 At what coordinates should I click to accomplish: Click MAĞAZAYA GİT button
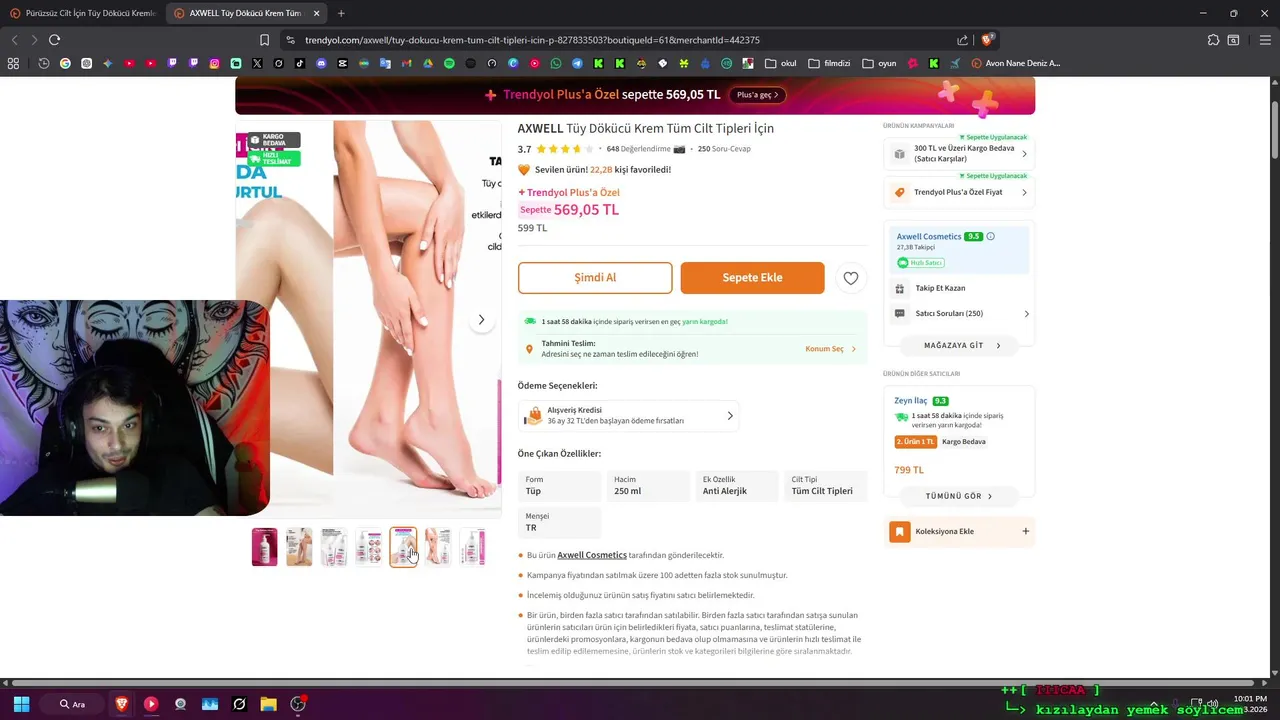coord(959,345)
